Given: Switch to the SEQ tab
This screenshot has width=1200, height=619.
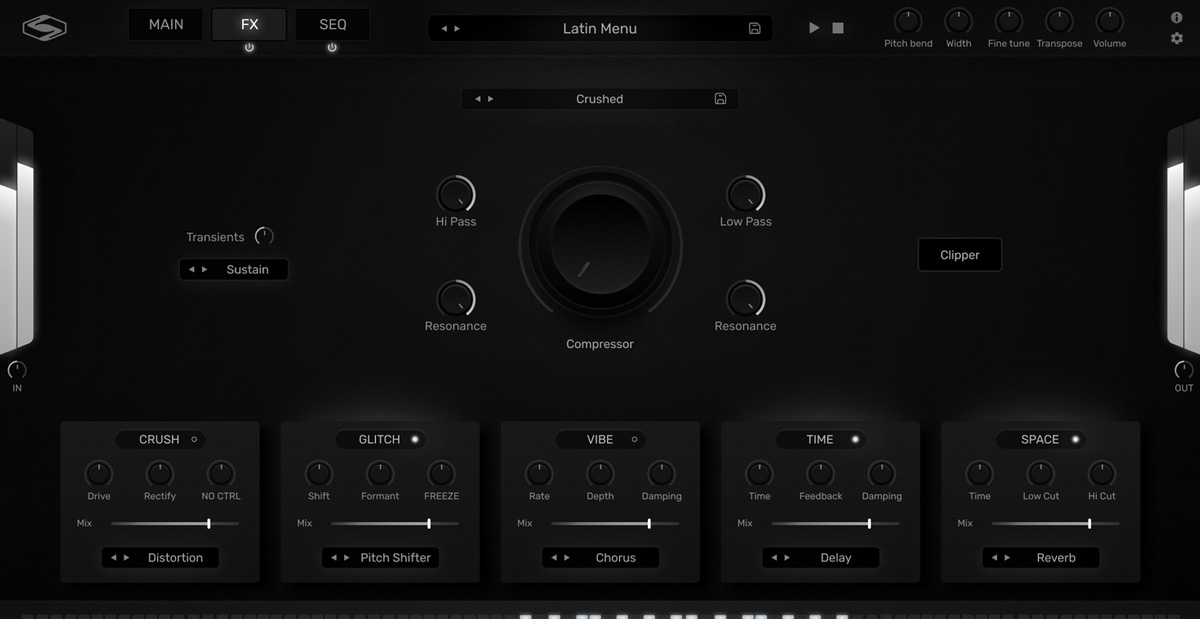Looking at the screenshot, I should (x=332, y=24).
